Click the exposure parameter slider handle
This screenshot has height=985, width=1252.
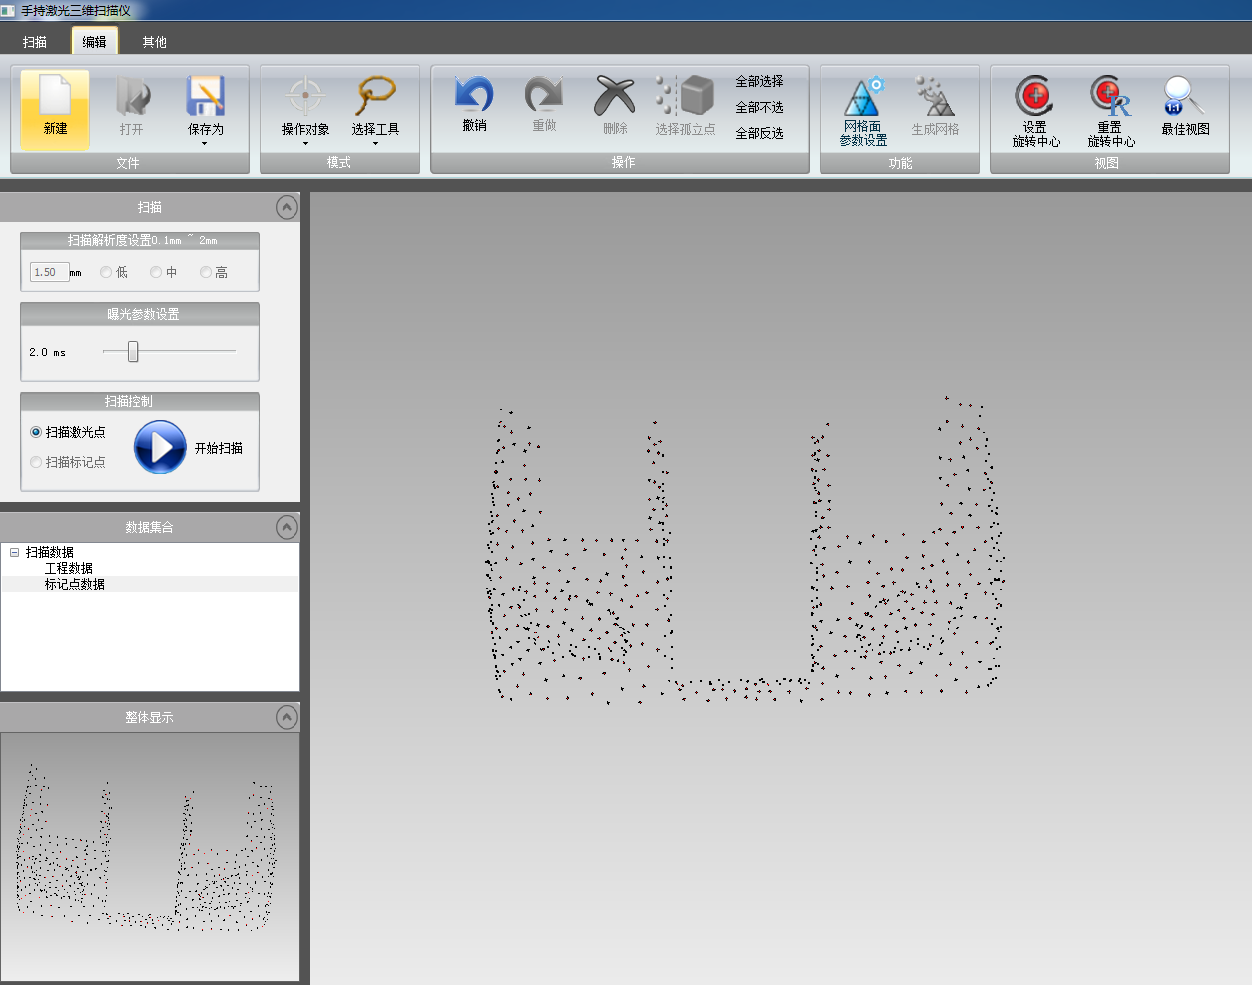pos(133,352)
